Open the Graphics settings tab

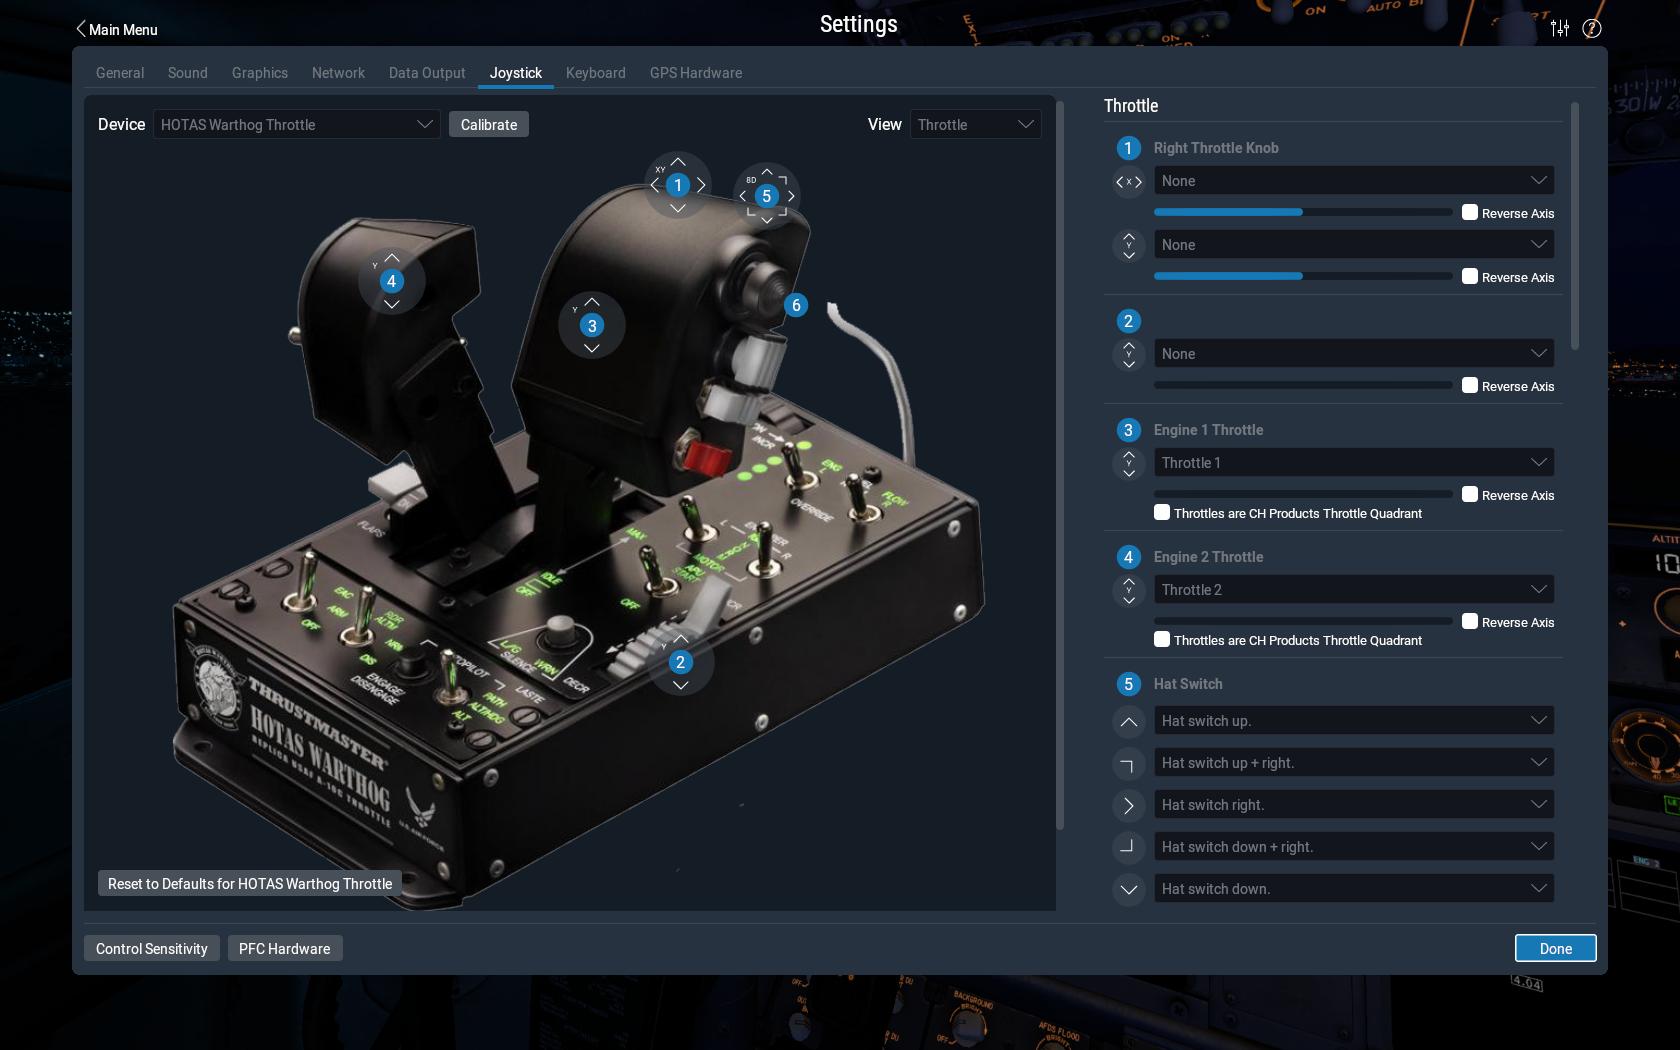259,73
